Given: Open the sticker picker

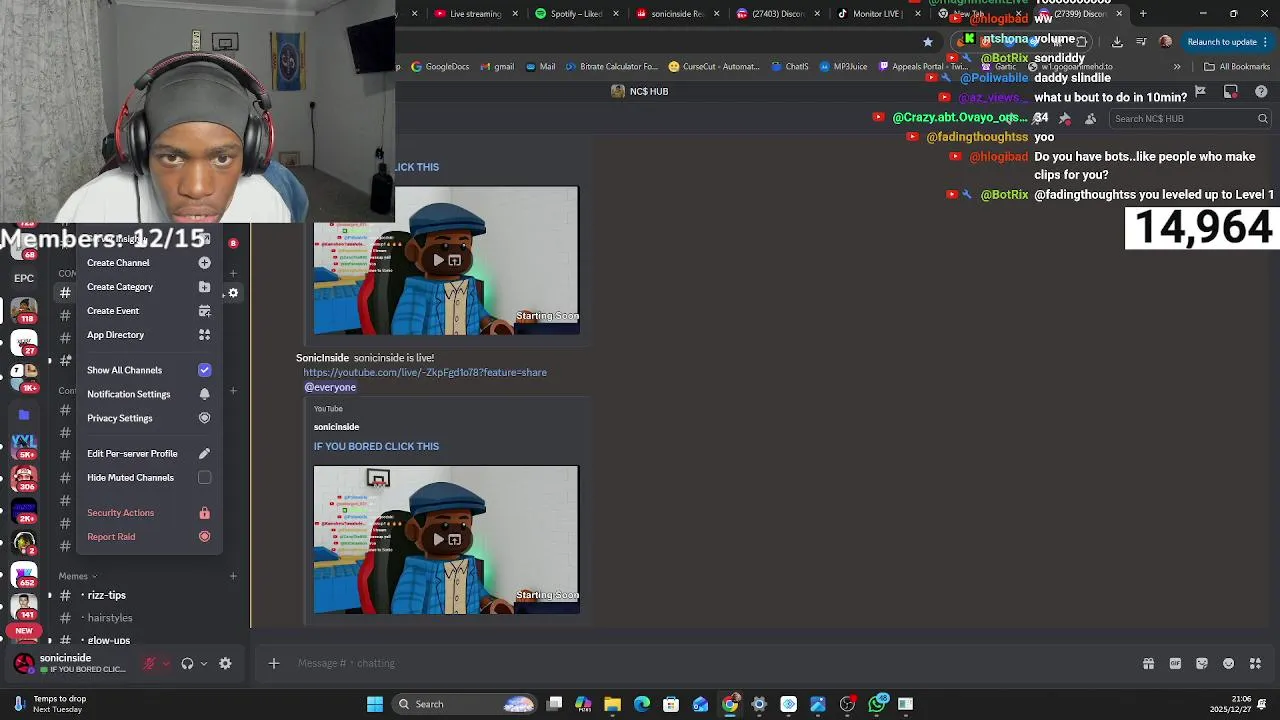Looking at the screenshot, I should 1202,663.
